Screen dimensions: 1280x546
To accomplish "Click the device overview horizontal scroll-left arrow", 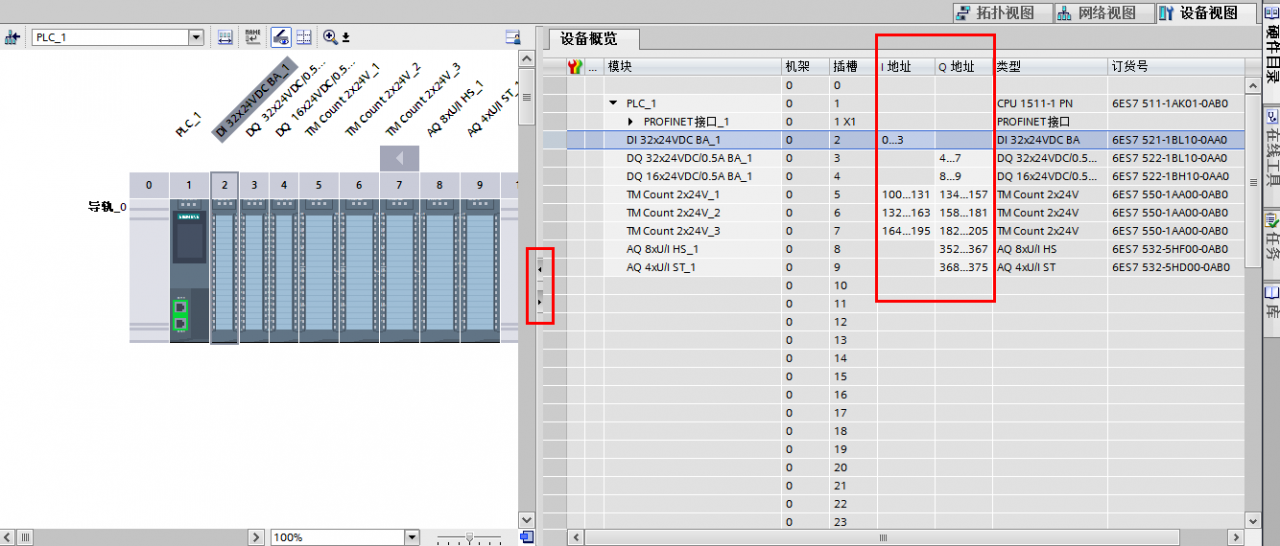I will click(576, 538).
